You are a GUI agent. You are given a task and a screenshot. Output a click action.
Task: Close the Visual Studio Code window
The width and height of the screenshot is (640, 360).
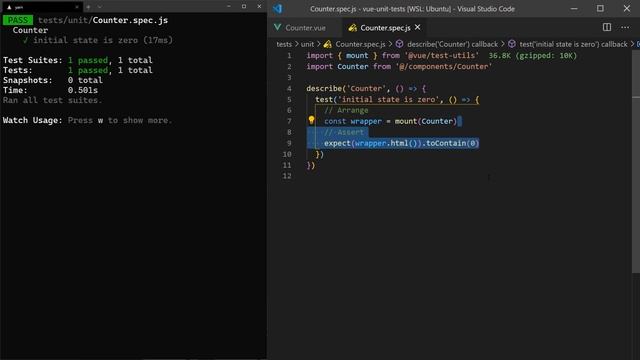[627, 9]
